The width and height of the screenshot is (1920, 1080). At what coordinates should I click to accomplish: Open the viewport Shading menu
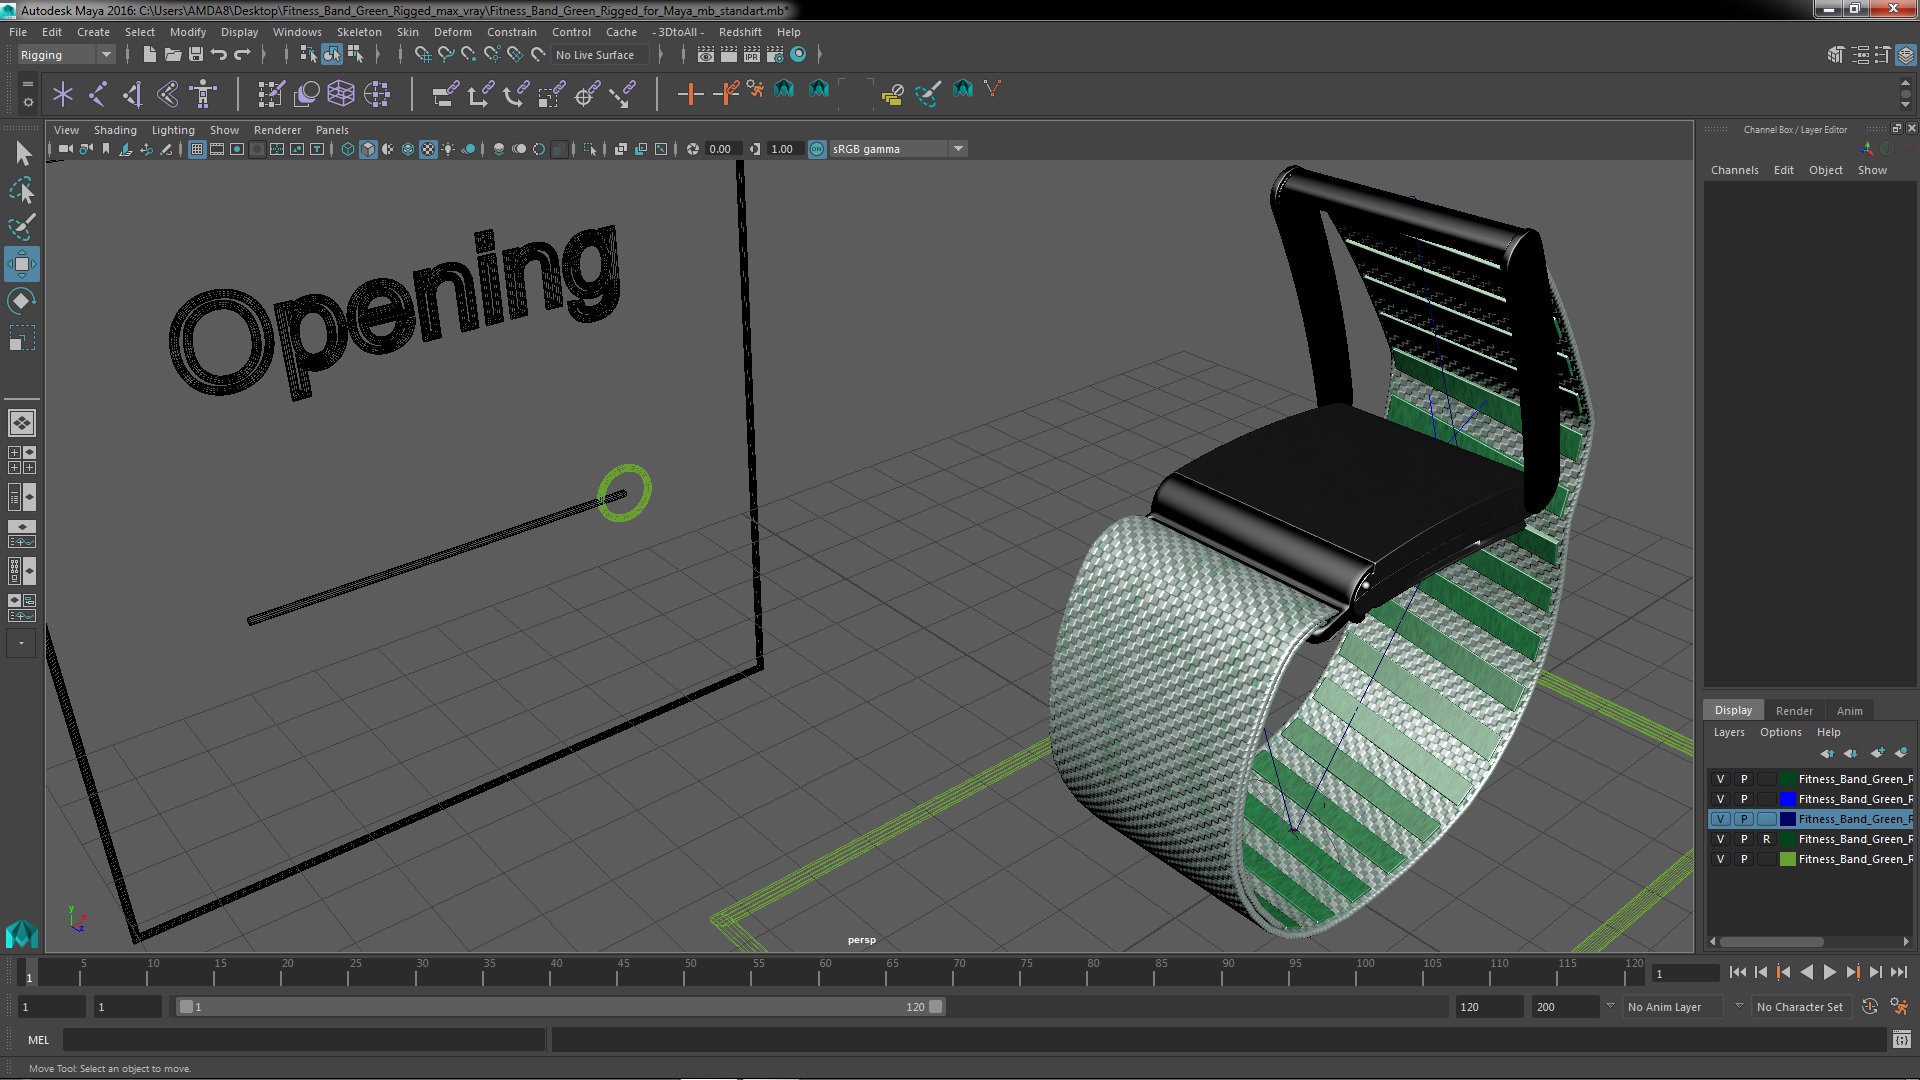point(115,130)
